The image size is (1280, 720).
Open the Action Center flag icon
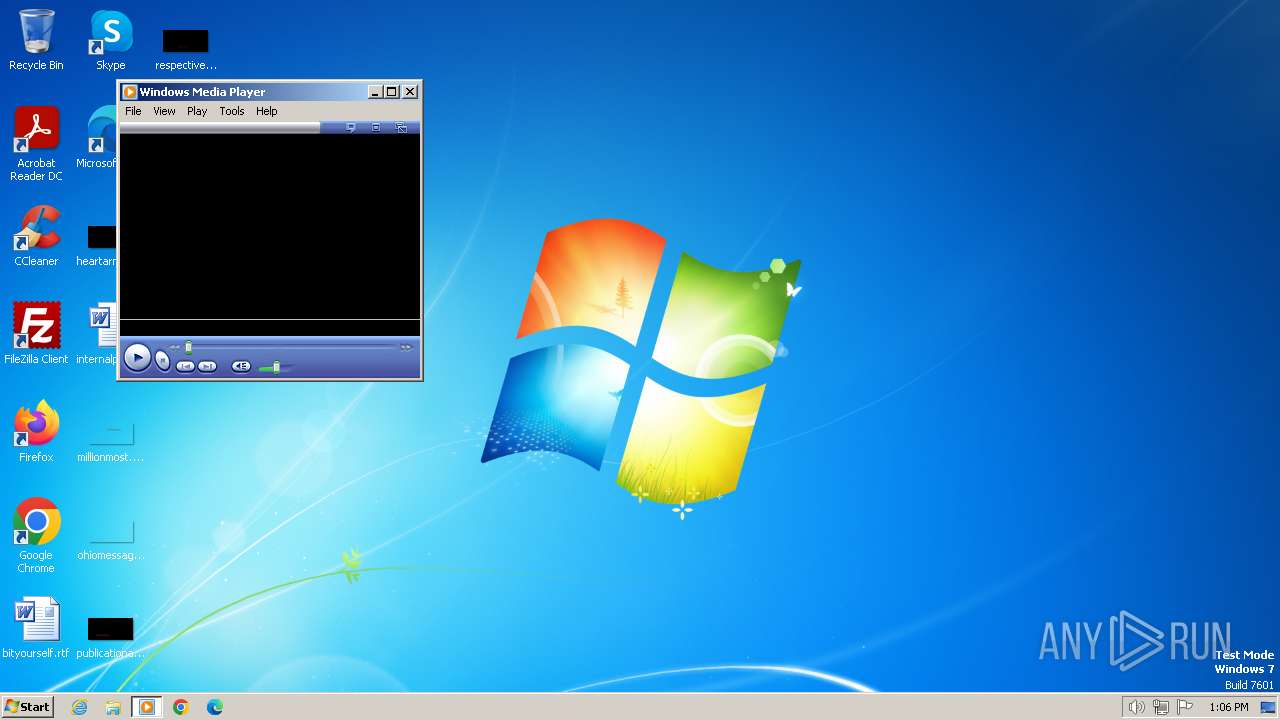pyautogui.click(x=1185, y=707)
